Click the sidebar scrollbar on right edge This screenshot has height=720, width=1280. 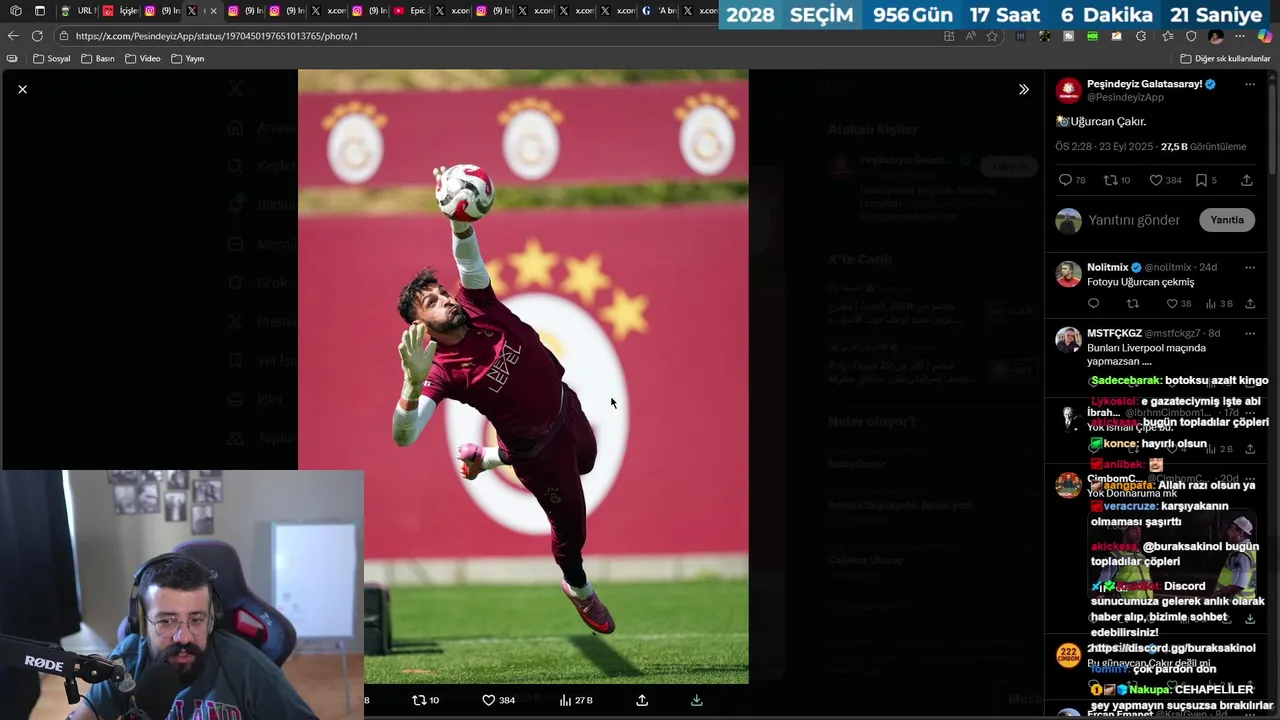1274,130
